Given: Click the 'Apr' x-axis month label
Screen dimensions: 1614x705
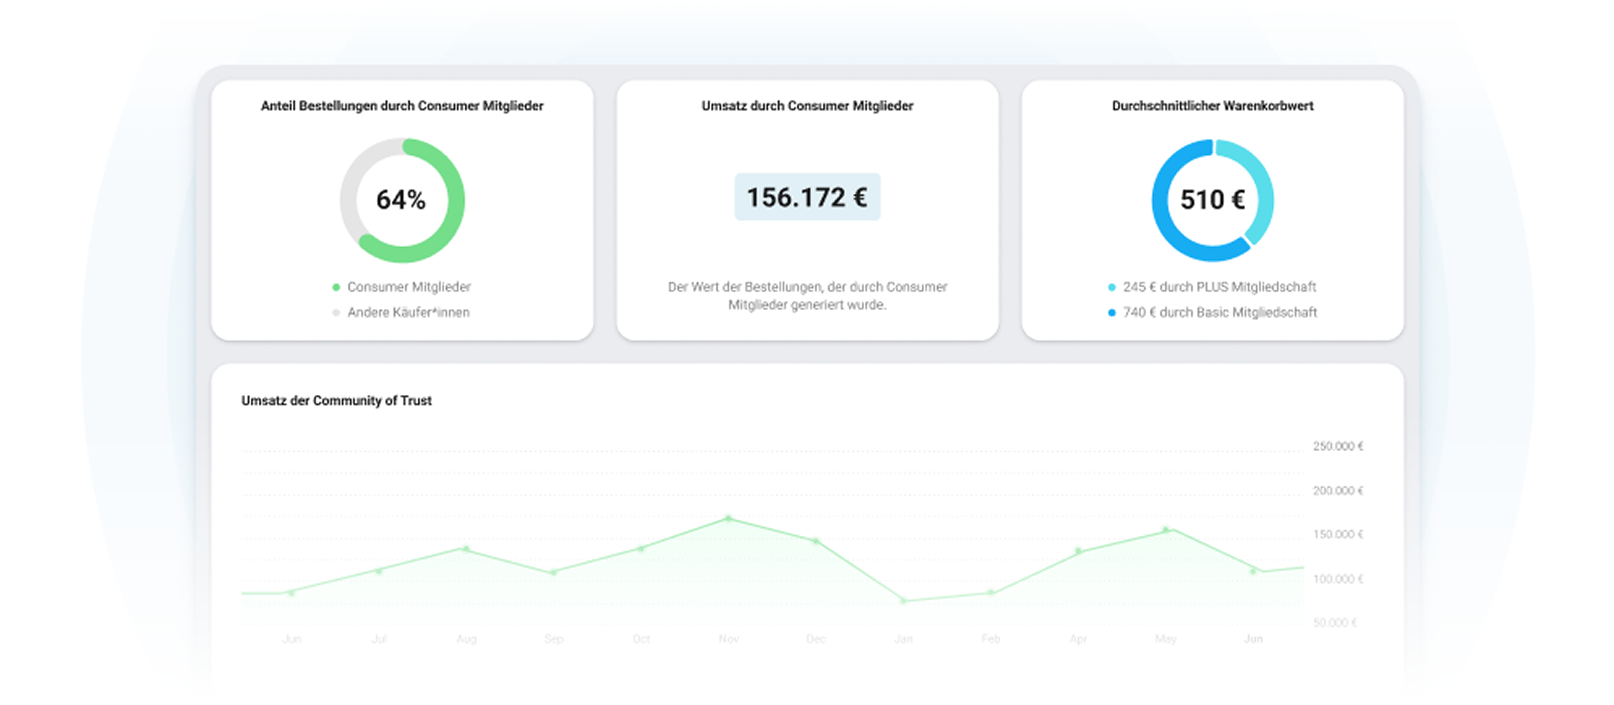Looking at the screenshot, I should coord(1078,639).
